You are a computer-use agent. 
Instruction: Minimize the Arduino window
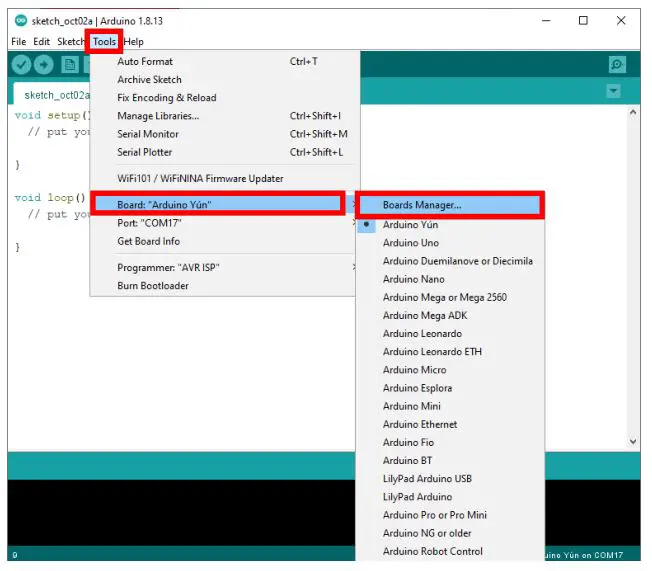coord(546,20)
